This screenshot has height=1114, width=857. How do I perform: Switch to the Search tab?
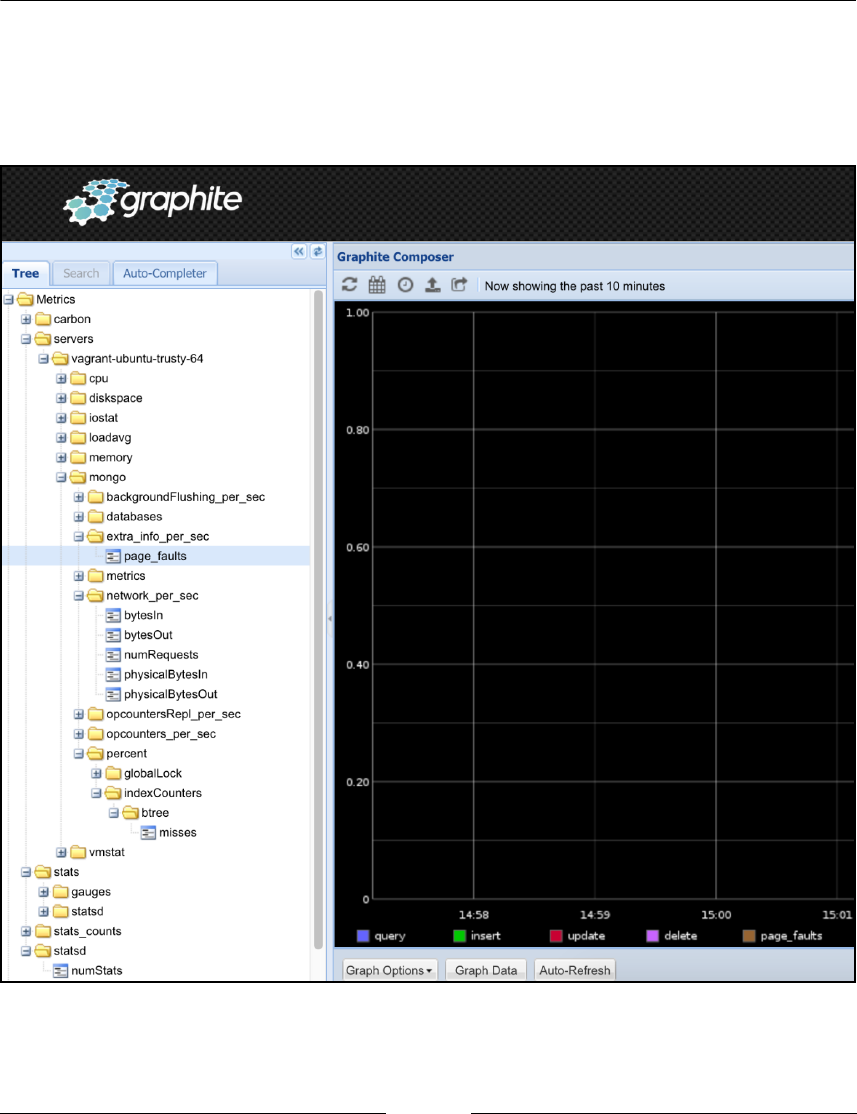[x=81, y=274]
